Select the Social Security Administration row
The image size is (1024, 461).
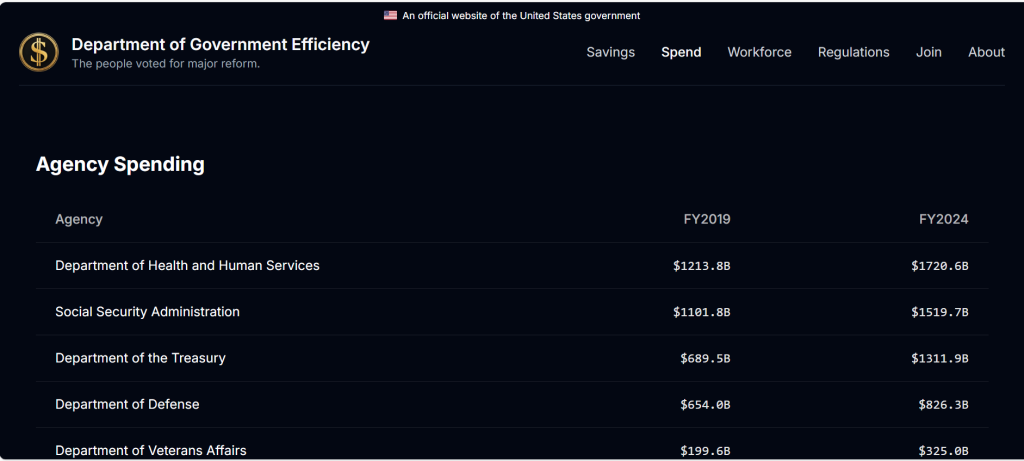(x=147, y=311)
